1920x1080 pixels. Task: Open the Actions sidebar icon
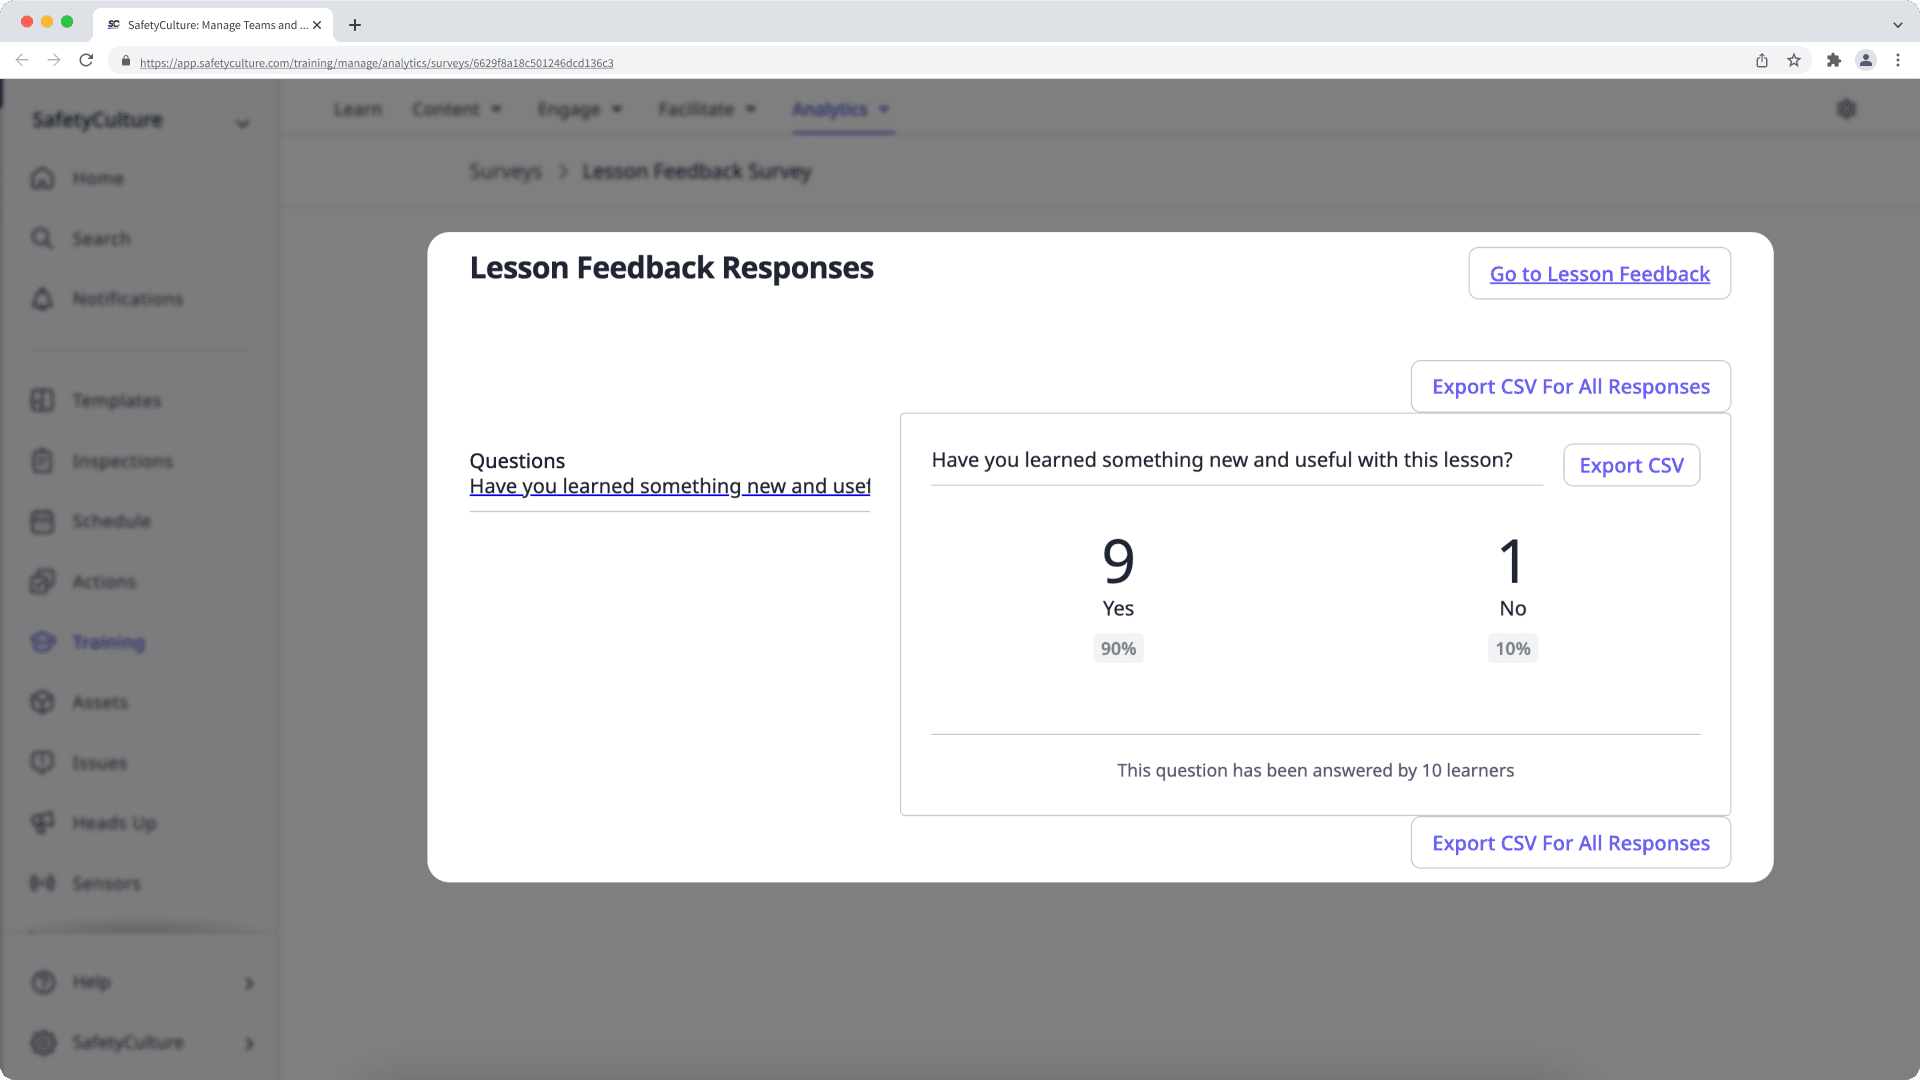42,581
